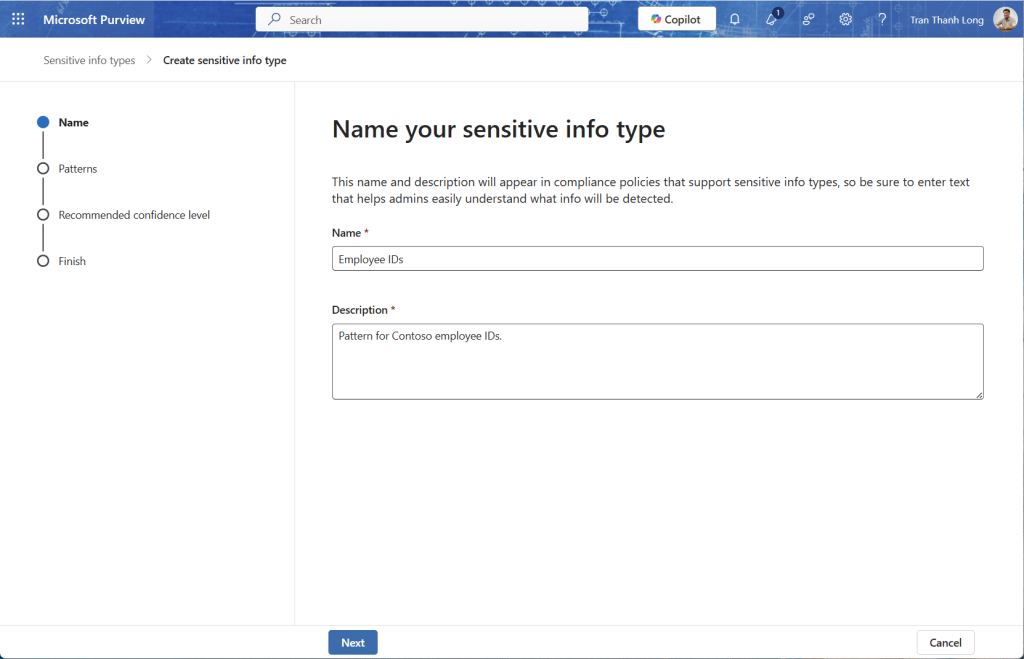Click the Help question mark icon
Viewport: 1024px width, 659px height.
click(x=882, y=20)
